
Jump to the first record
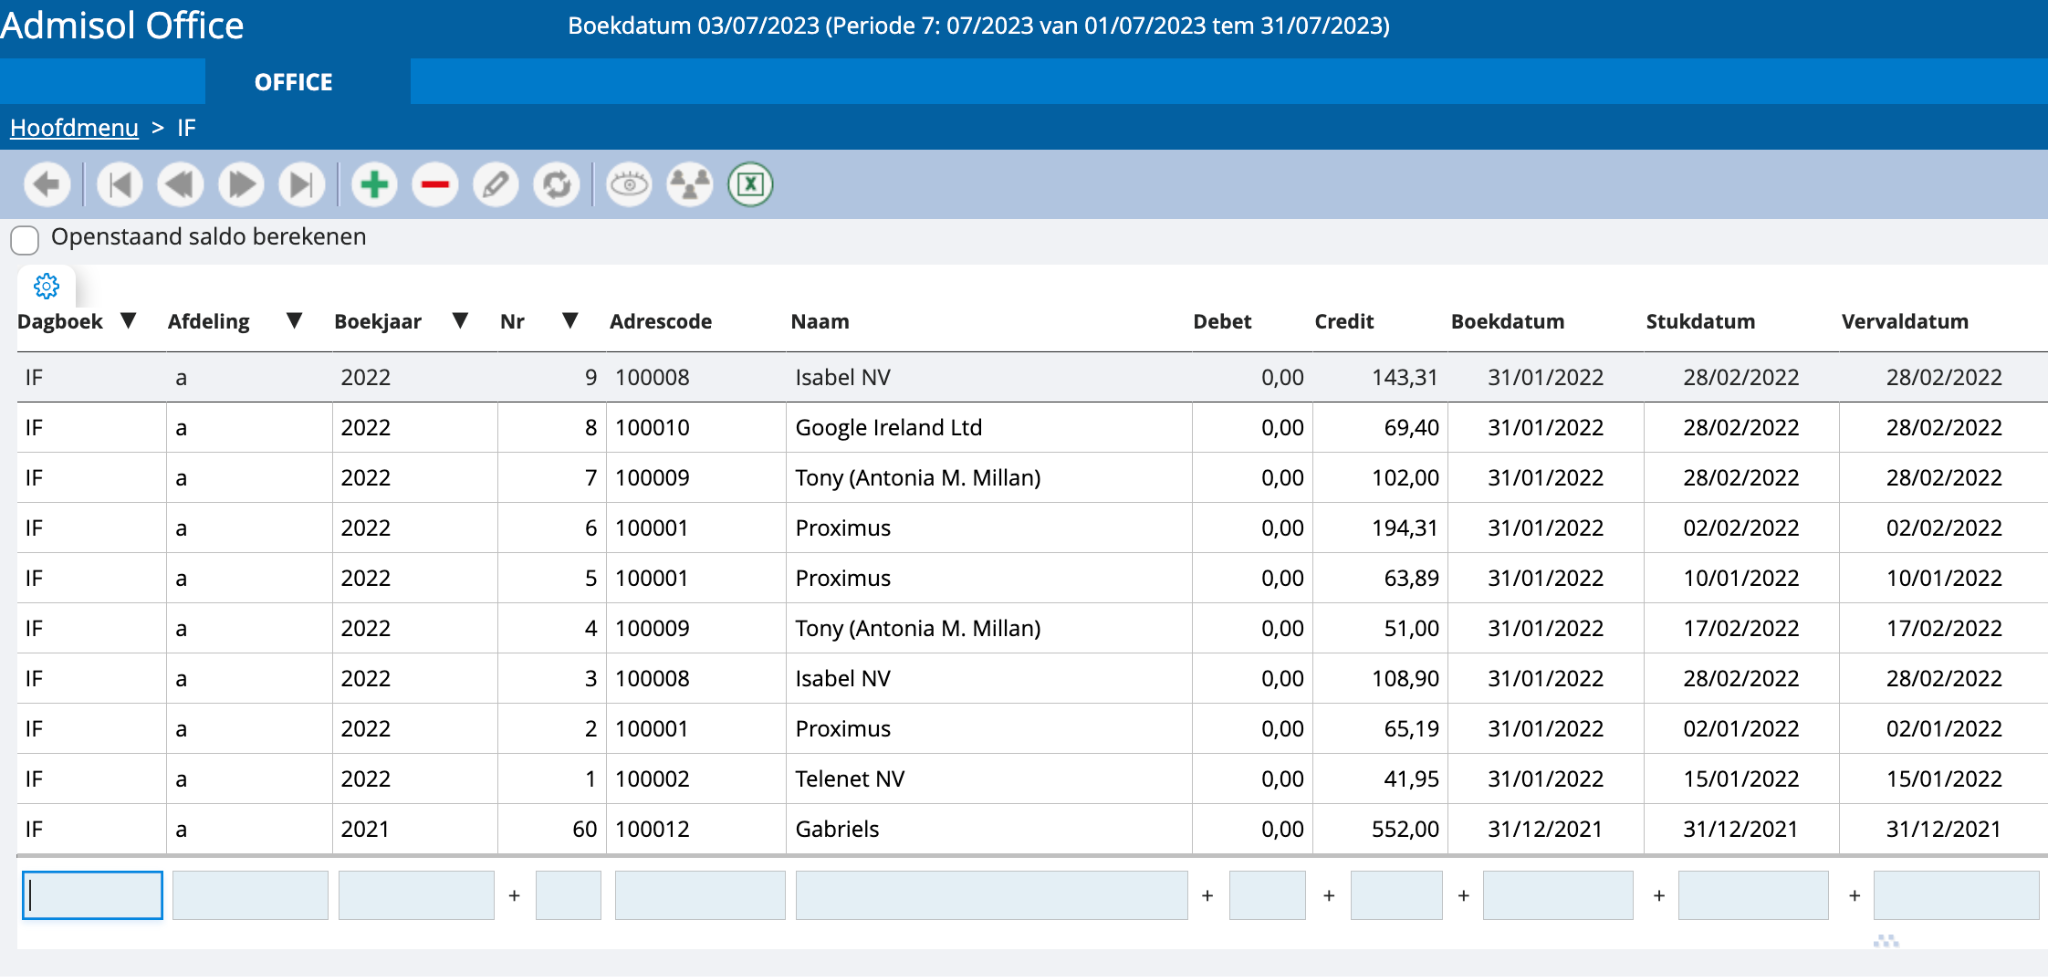(x=120, y=185)
